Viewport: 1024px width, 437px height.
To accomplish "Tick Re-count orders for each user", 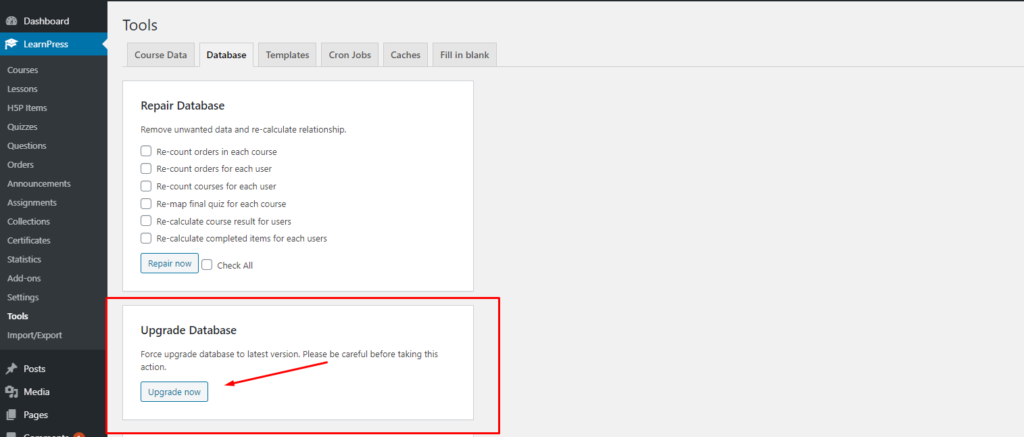I will [x=146, y=168].
